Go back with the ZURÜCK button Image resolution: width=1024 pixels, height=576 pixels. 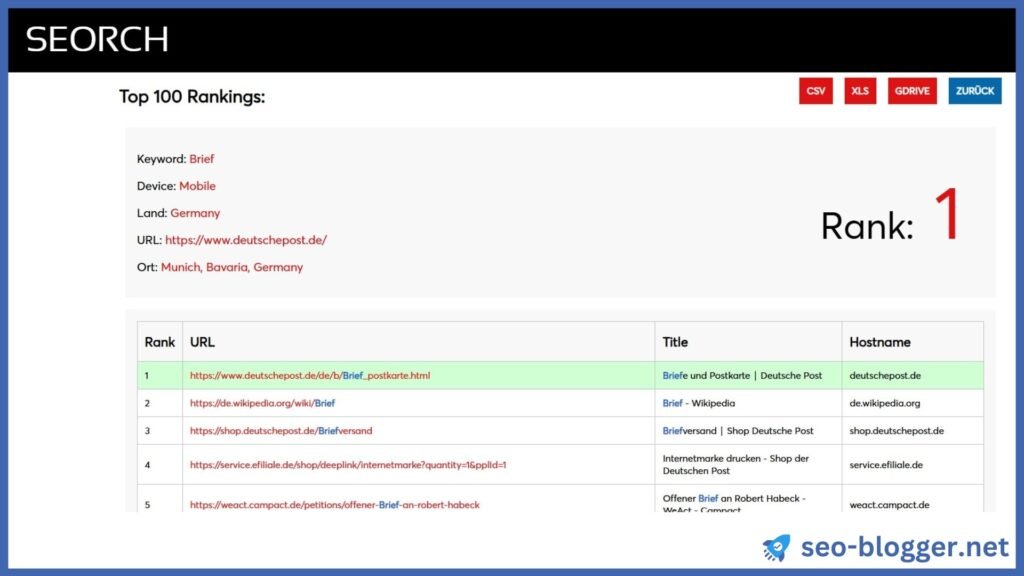tap(974, 91)
